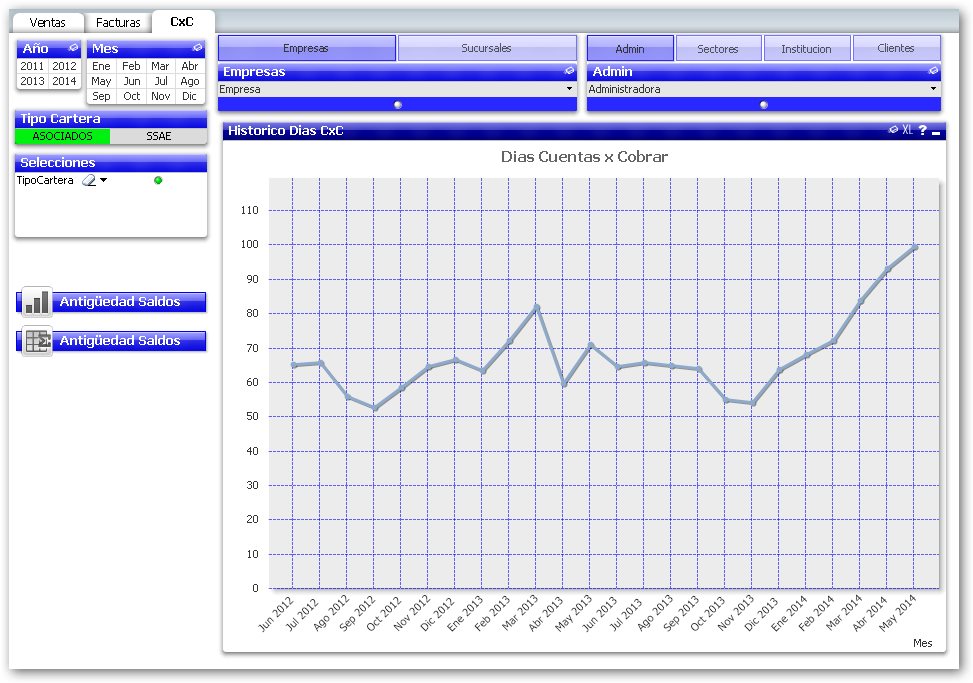This screenshot has height=683, width=973.
Task: Select month Ene
Action: coord(101,66)
